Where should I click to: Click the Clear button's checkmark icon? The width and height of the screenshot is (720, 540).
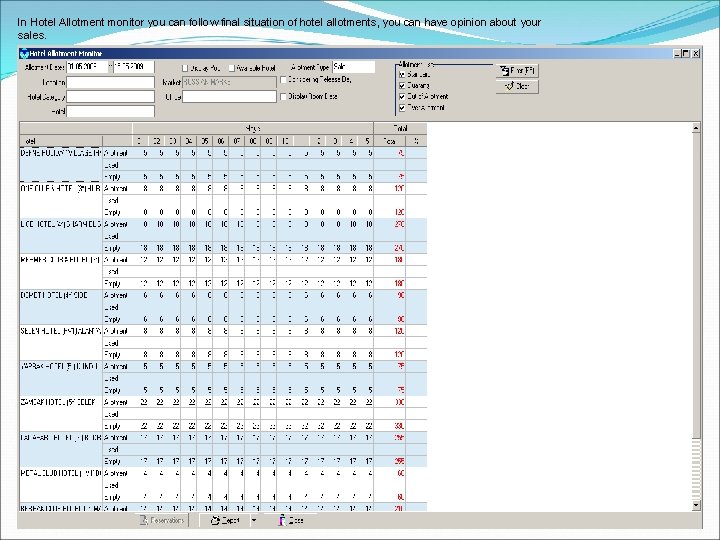pos(509,86)
